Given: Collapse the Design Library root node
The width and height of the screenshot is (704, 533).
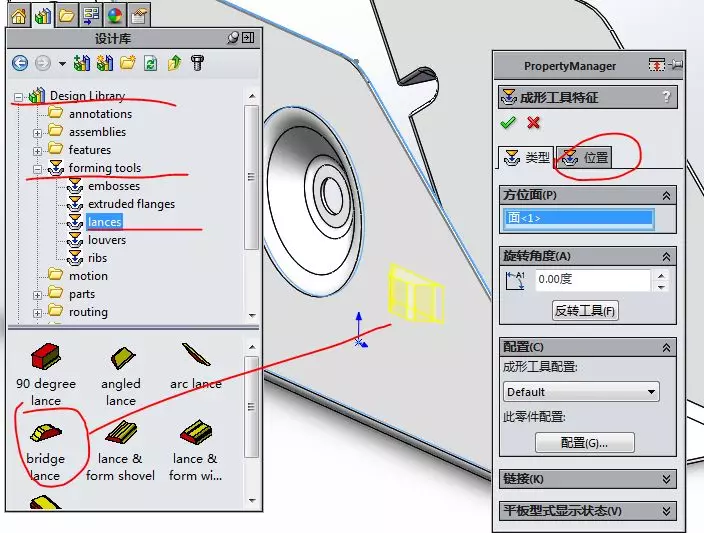Looking at the screenshot, I should point(18,97).
